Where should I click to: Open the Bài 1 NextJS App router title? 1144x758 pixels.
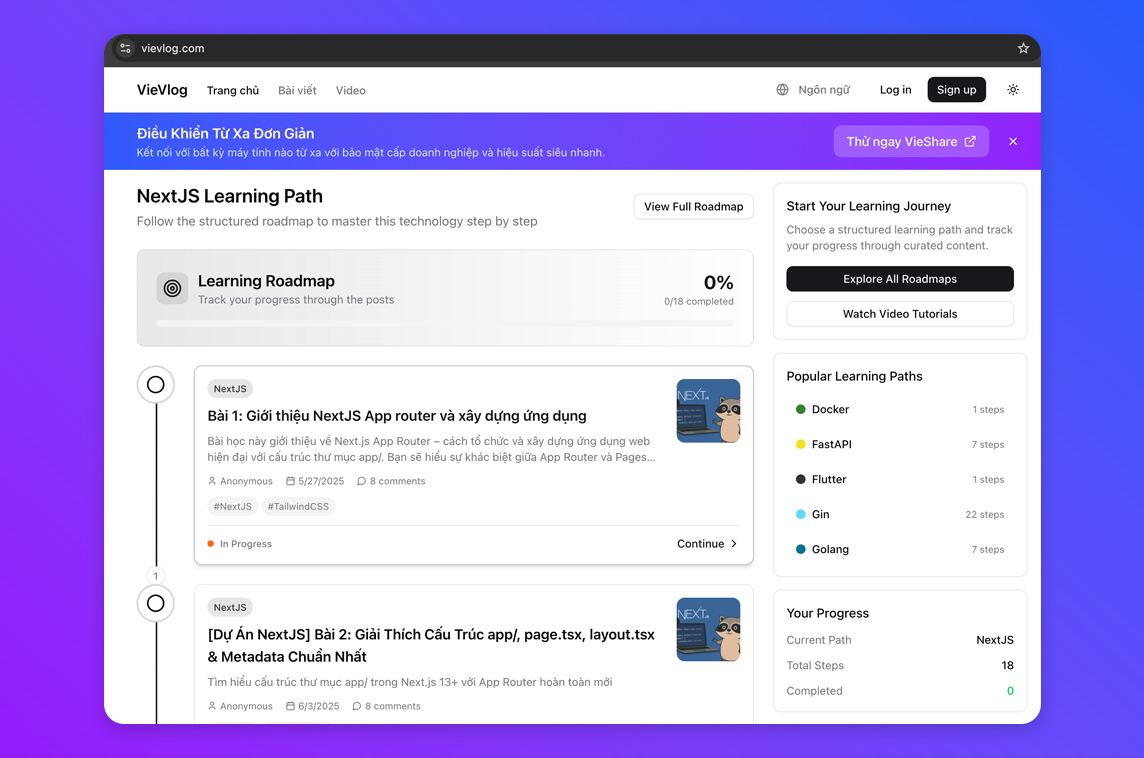point(397,416)
